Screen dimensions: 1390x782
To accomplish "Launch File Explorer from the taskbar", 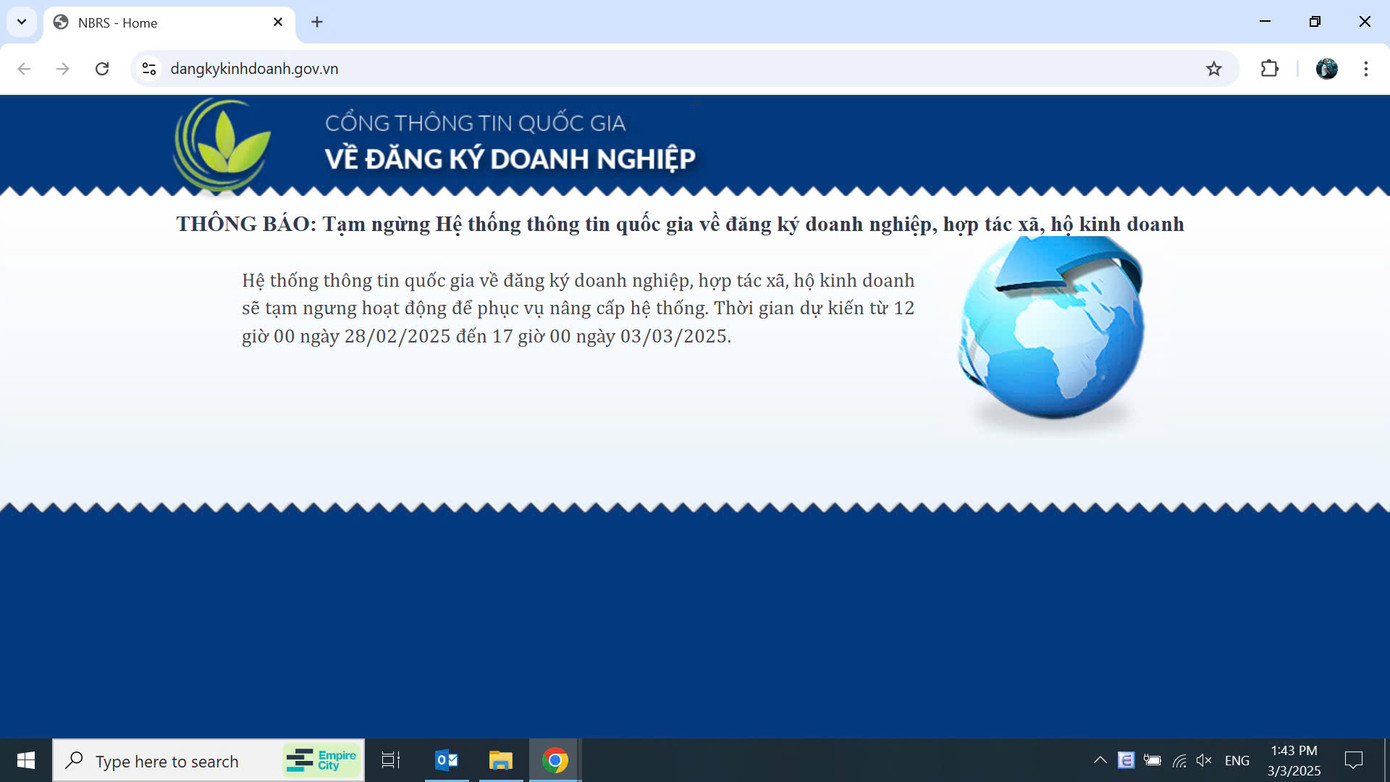I will click(x=500, y=760).
